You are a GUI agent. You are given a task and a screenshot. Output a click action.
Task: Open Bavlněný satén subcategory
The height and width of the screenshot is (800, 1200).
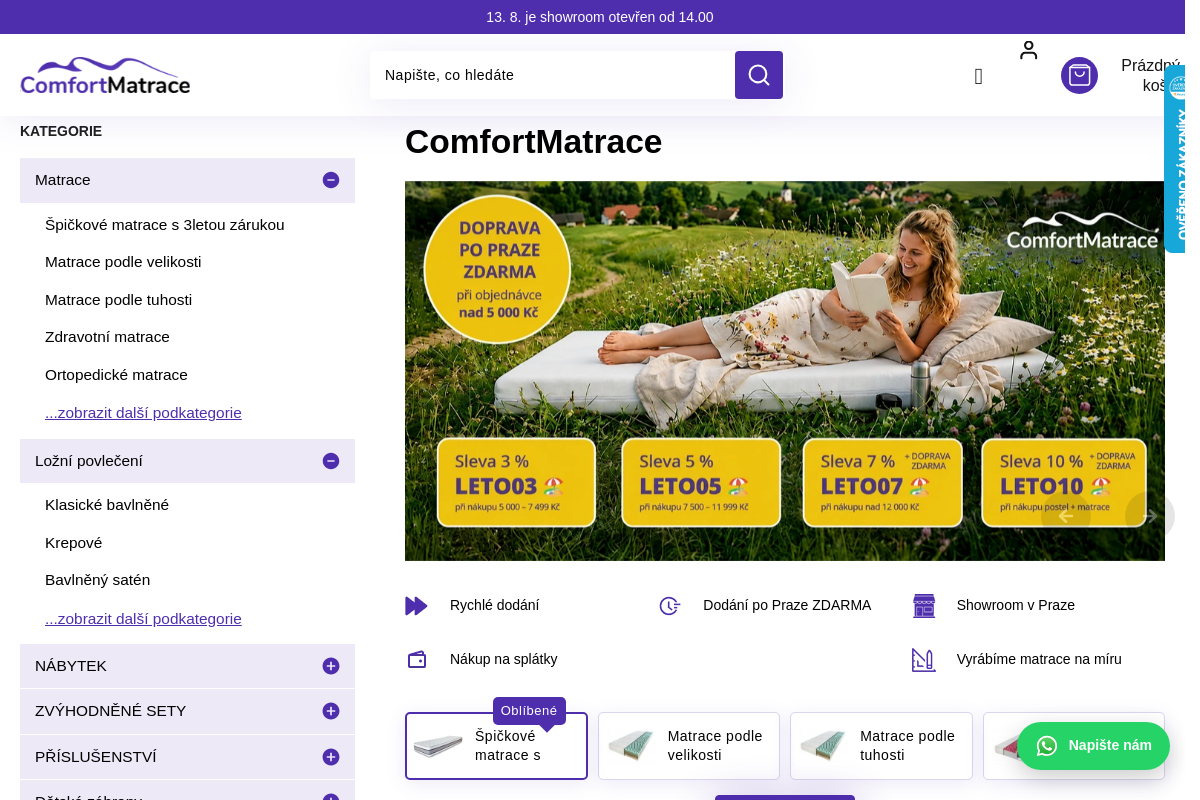tap(97, 580)
